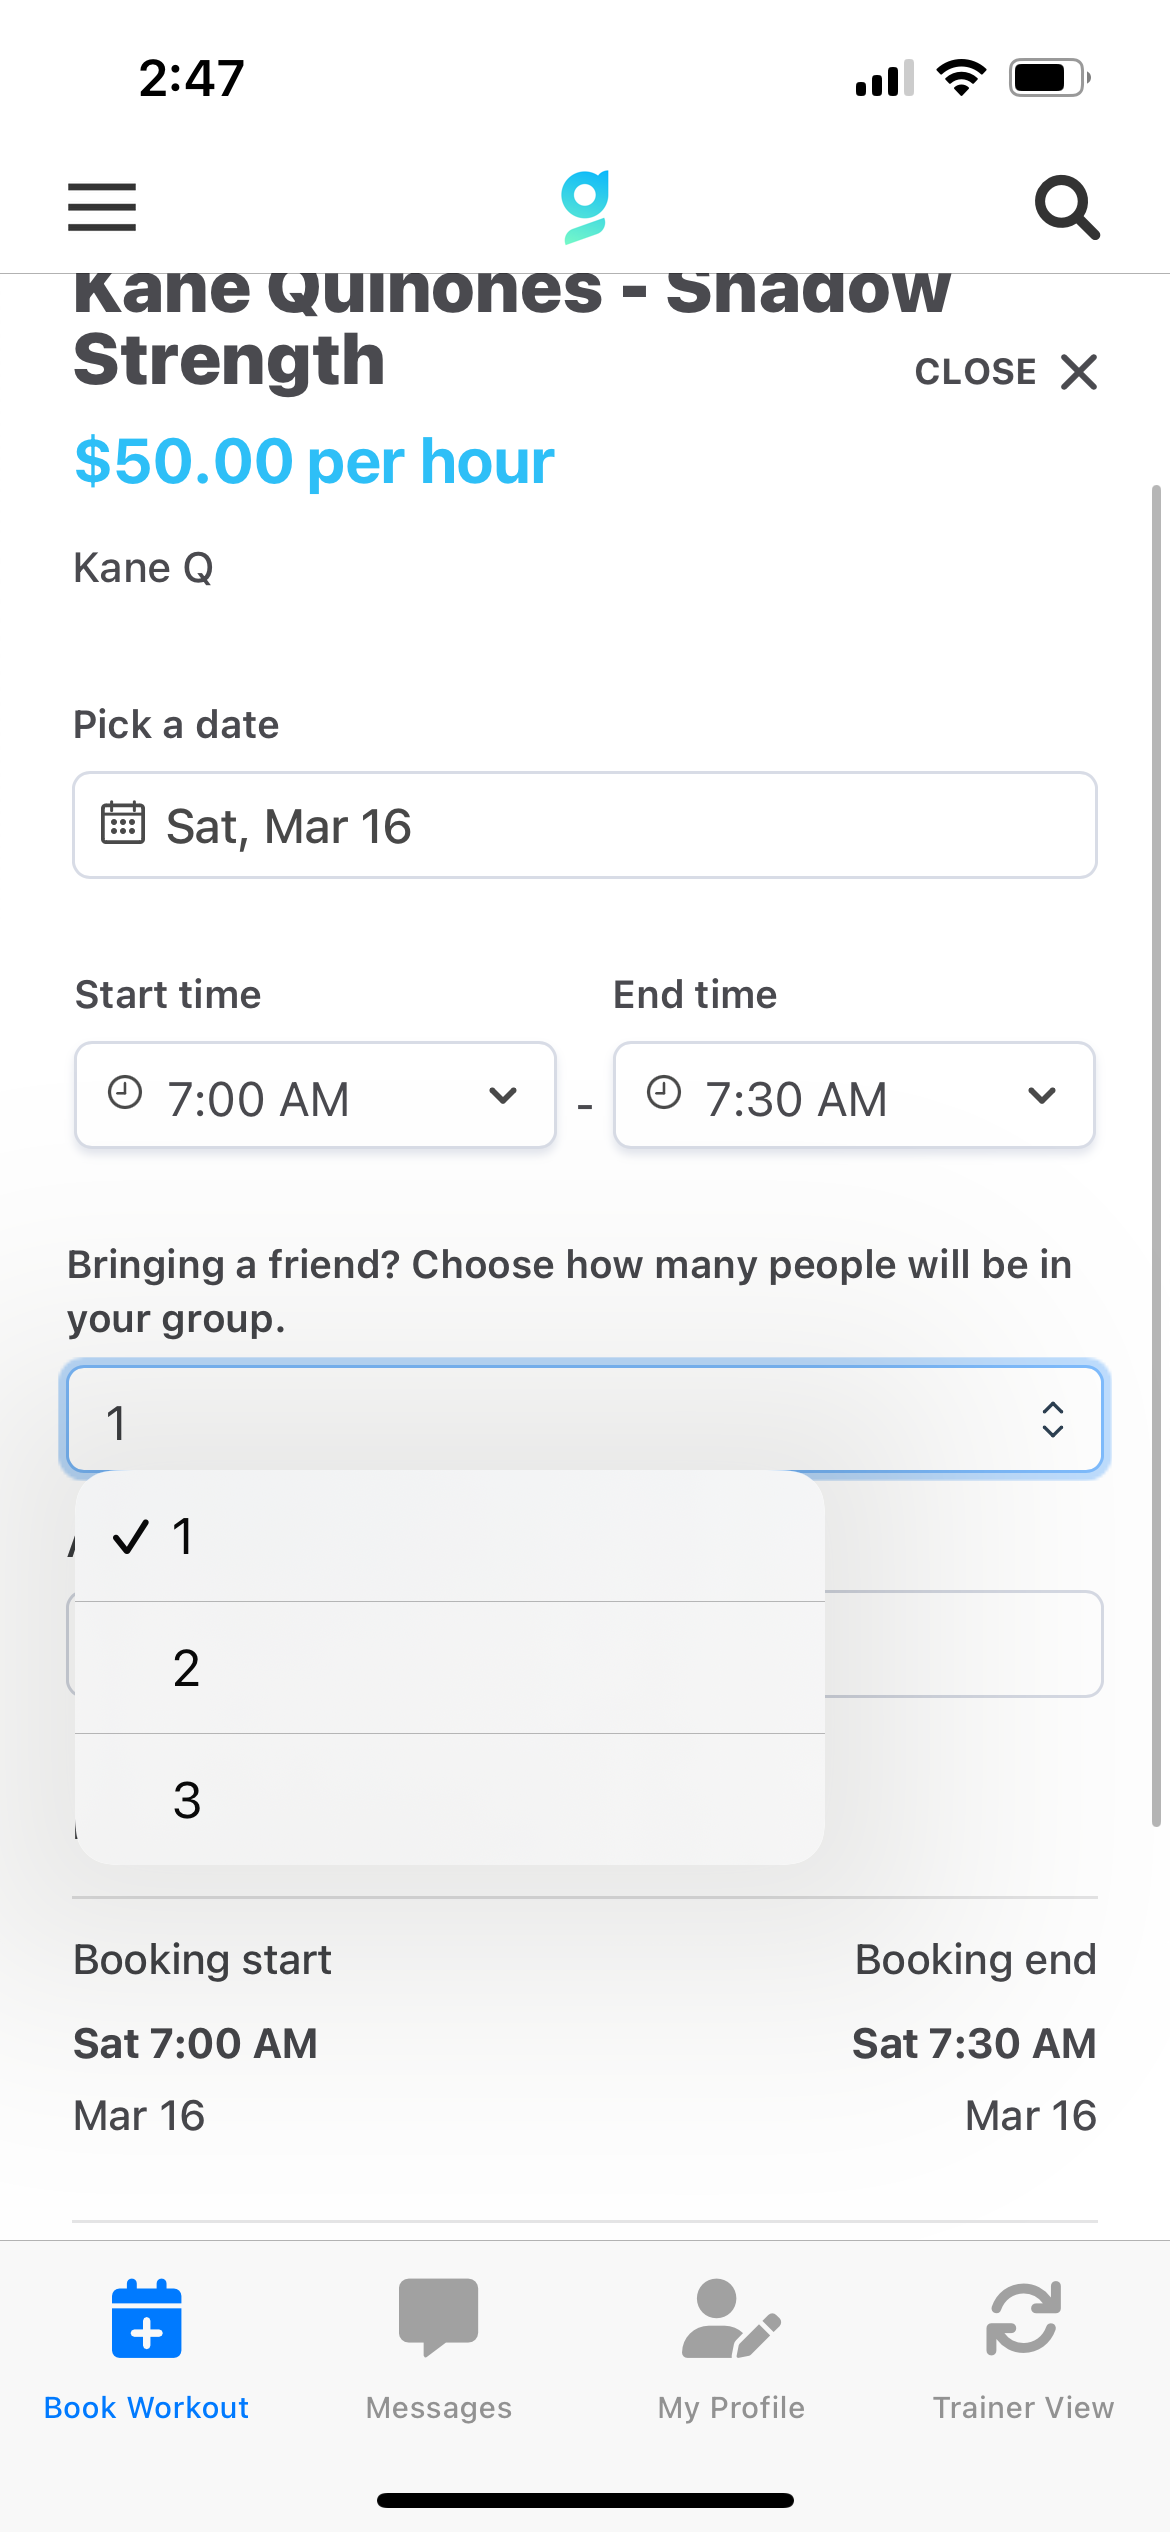The image size is (1170, 2532).
Task: Open the Messages tab label
Action: point(438,2408)
